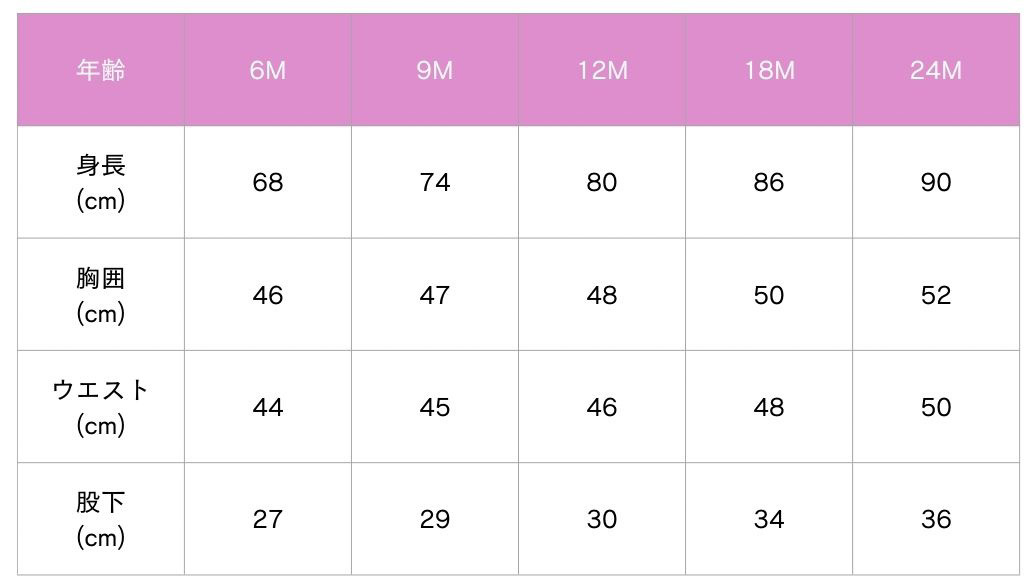Click the 年齢 header cell
Screen dimensions: 1032x588
tap(101, 70)
